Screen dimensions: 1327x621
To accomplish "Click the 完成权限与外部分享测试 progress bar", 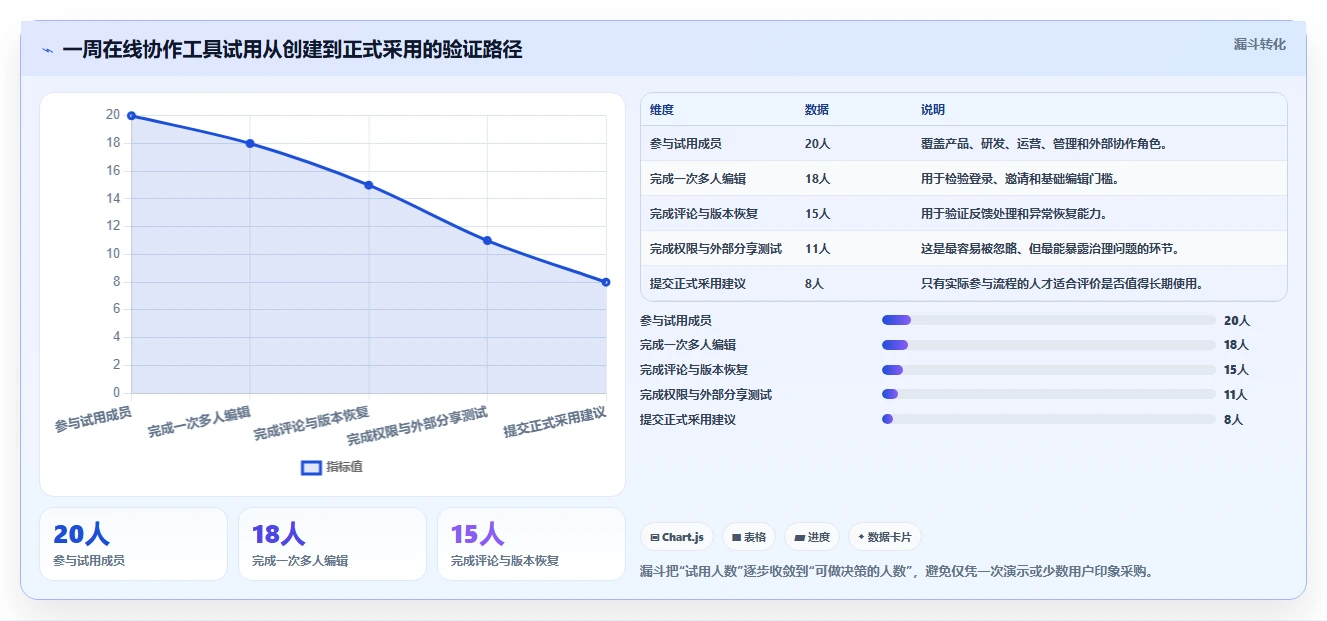I will pos(1048,395).
